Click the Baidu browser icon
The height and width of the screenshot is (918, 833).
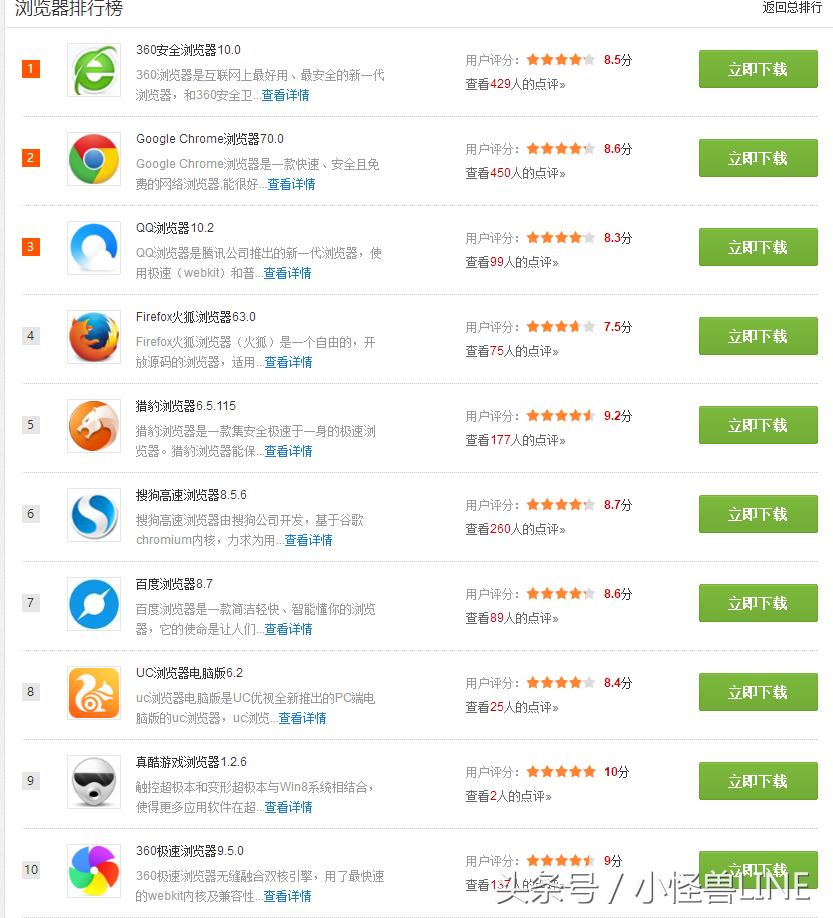coord(94,604)
